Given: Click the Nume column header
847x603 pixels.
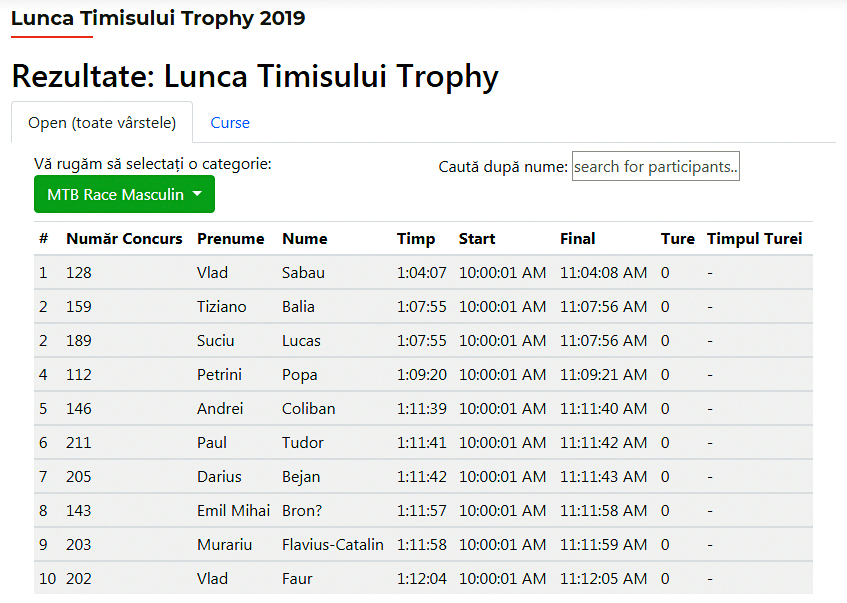Looking at the screenshot, I should (305, 239).
